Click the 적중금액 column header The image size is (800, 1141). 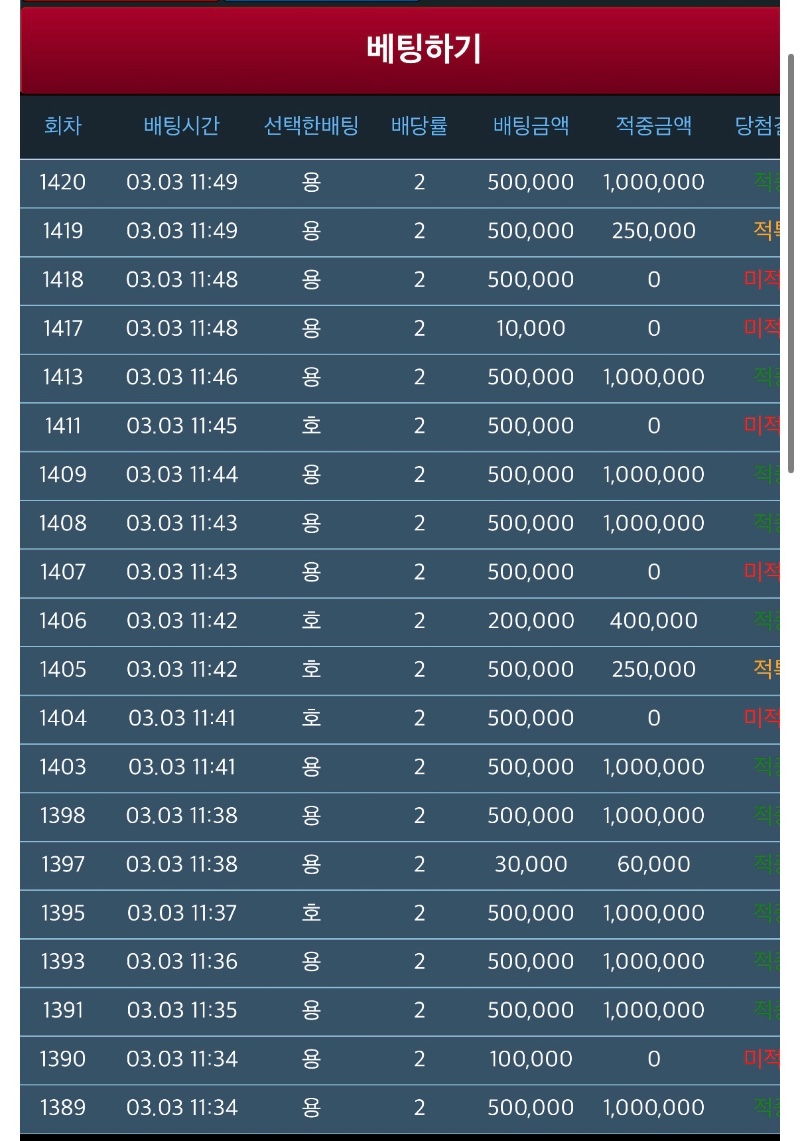click(653, 126)
